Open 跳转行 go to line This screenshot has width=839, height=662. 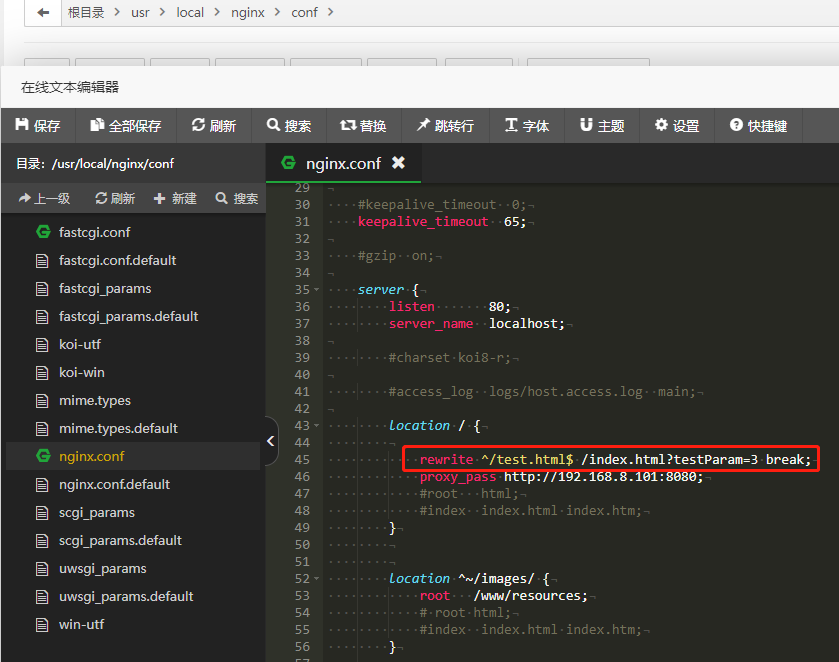[x=445, y=126]
